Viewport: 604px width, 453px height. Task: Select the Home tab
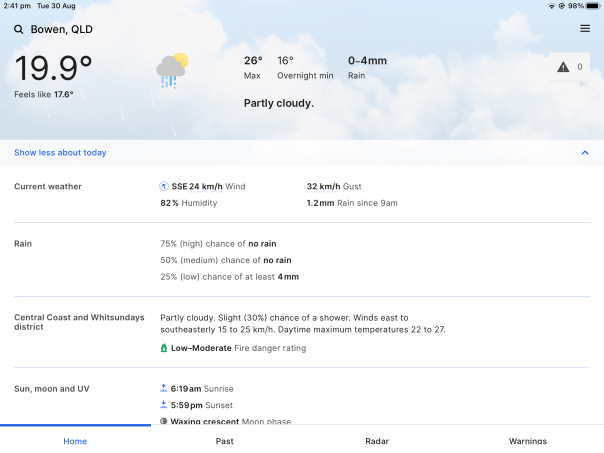pos(75,441)
